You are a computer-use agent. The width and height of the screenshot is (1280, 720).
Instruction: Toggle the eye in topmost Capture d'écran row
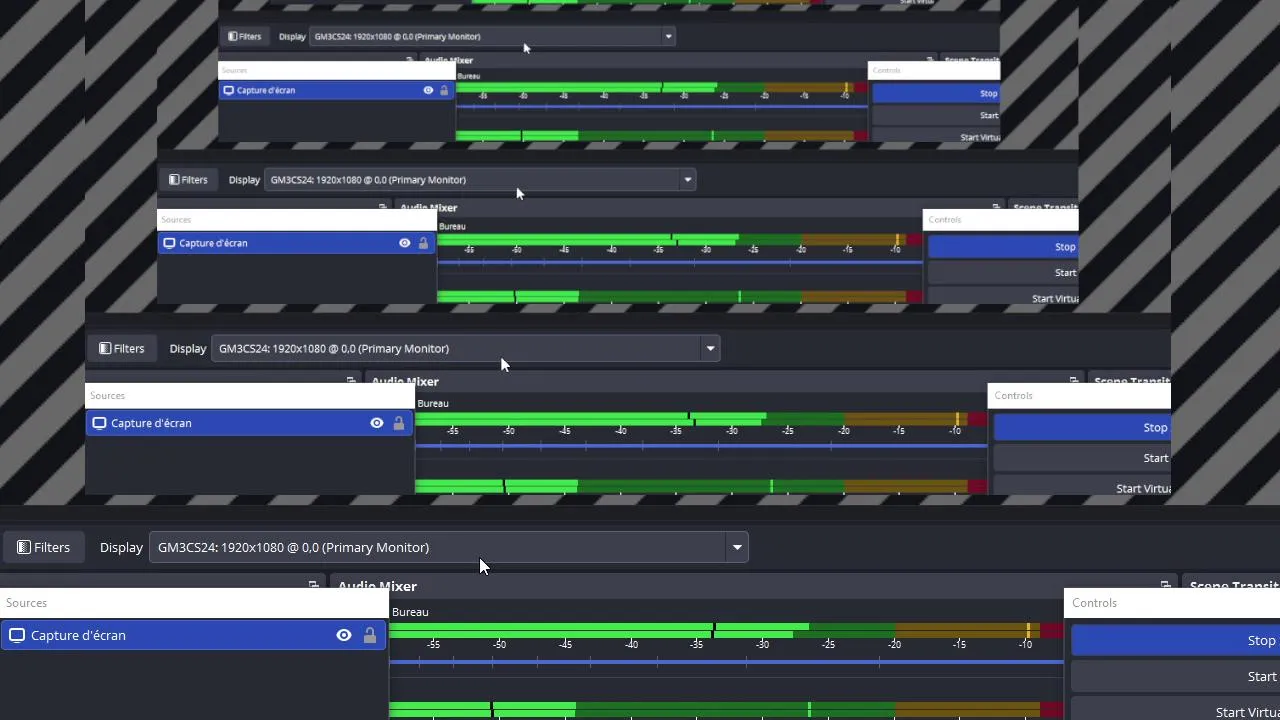[x=428, y=90]
